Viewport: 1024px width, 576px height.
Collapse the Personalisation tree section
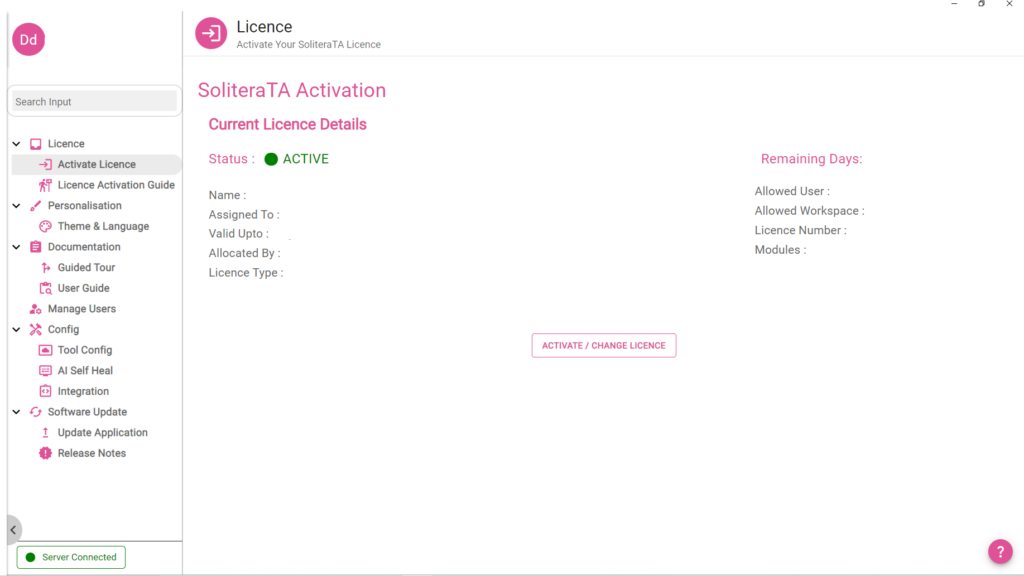16,206
